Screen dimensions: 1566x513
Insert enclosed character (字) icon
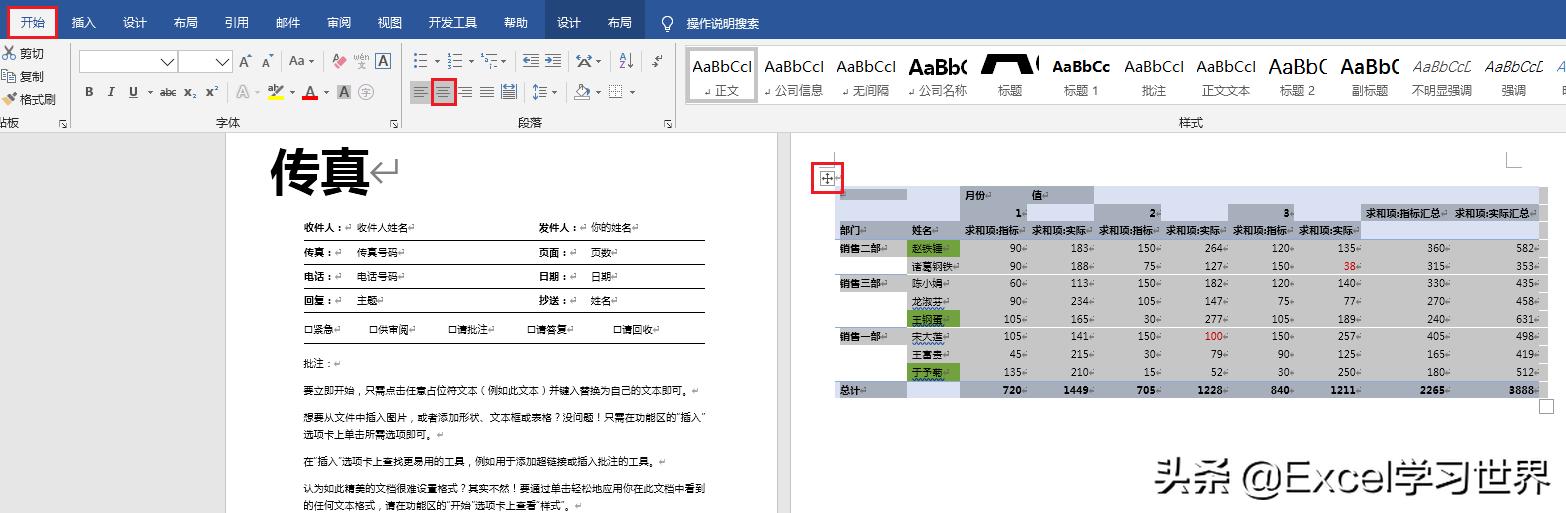point(366,92)
